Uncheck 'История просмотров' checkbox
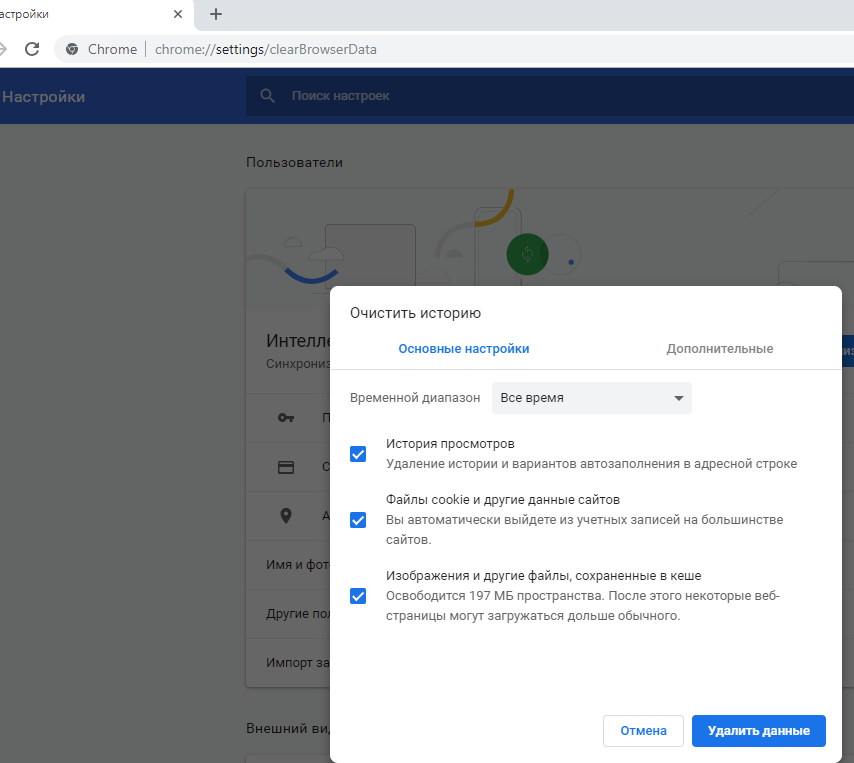 coord(358,454)
